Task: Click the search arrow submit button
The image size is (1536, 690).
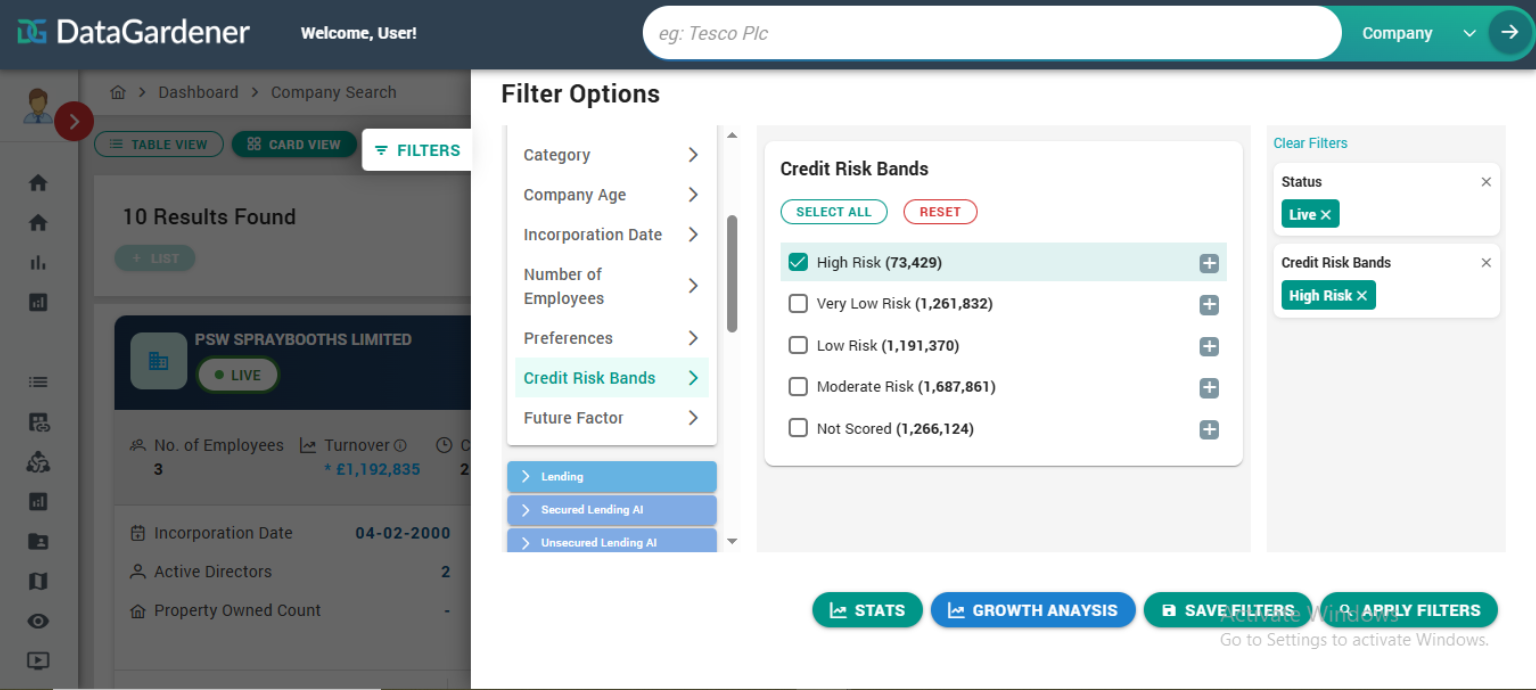Action: pyautogui.click(x=1509, y=33)
